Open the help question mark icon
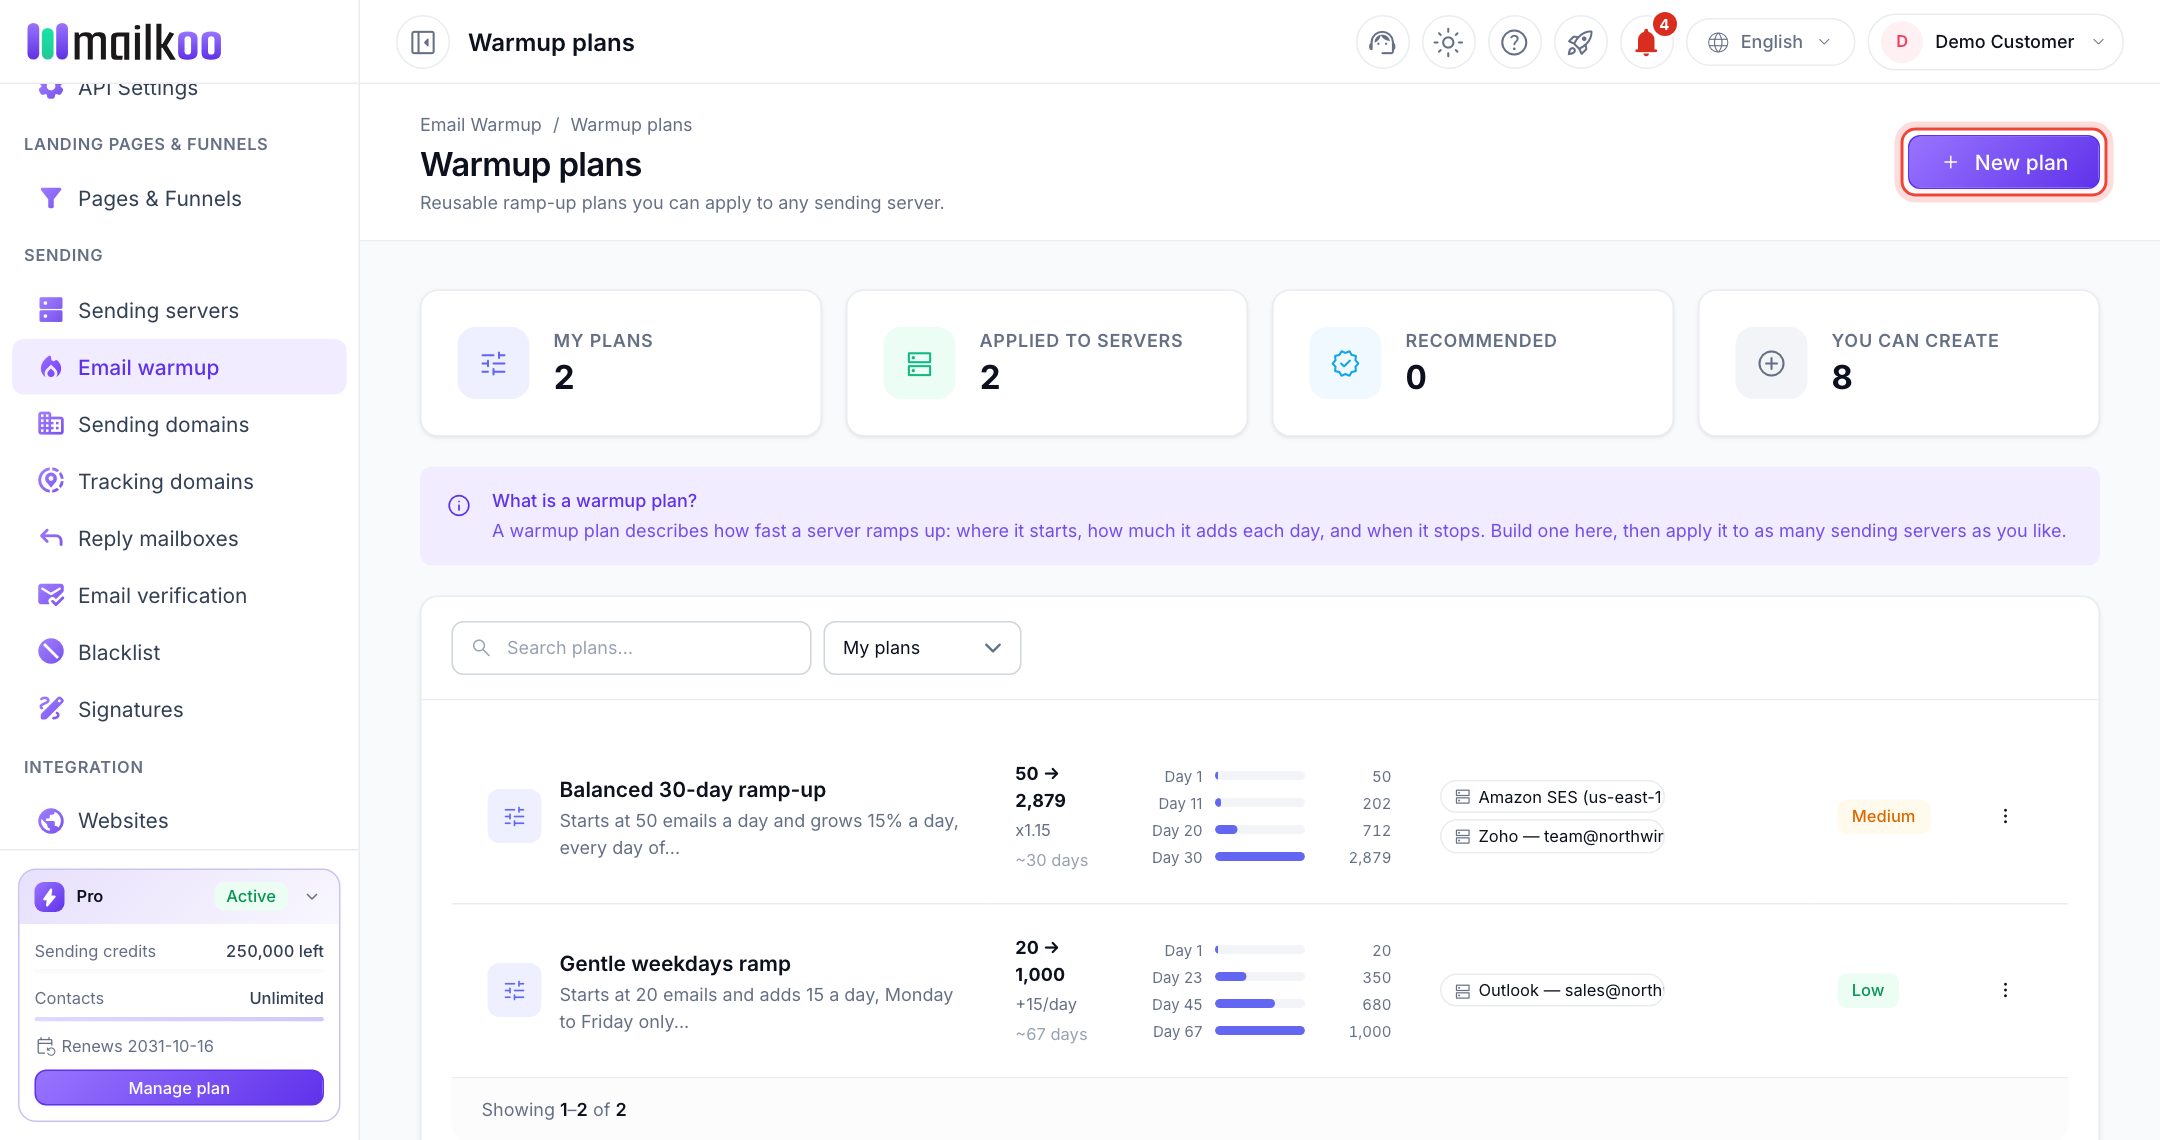The image size is (2160, 1140). pos(1514,42)
